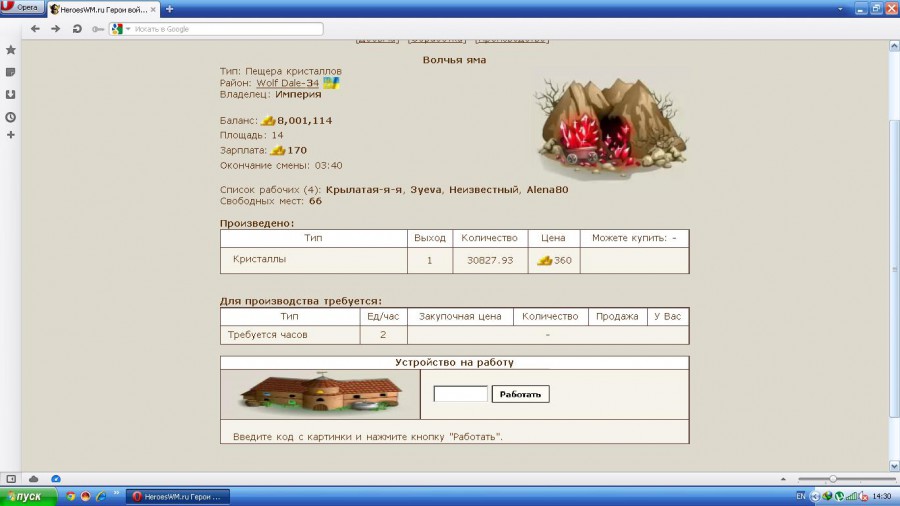Add a panel with sidebar plus

(10, 135)
